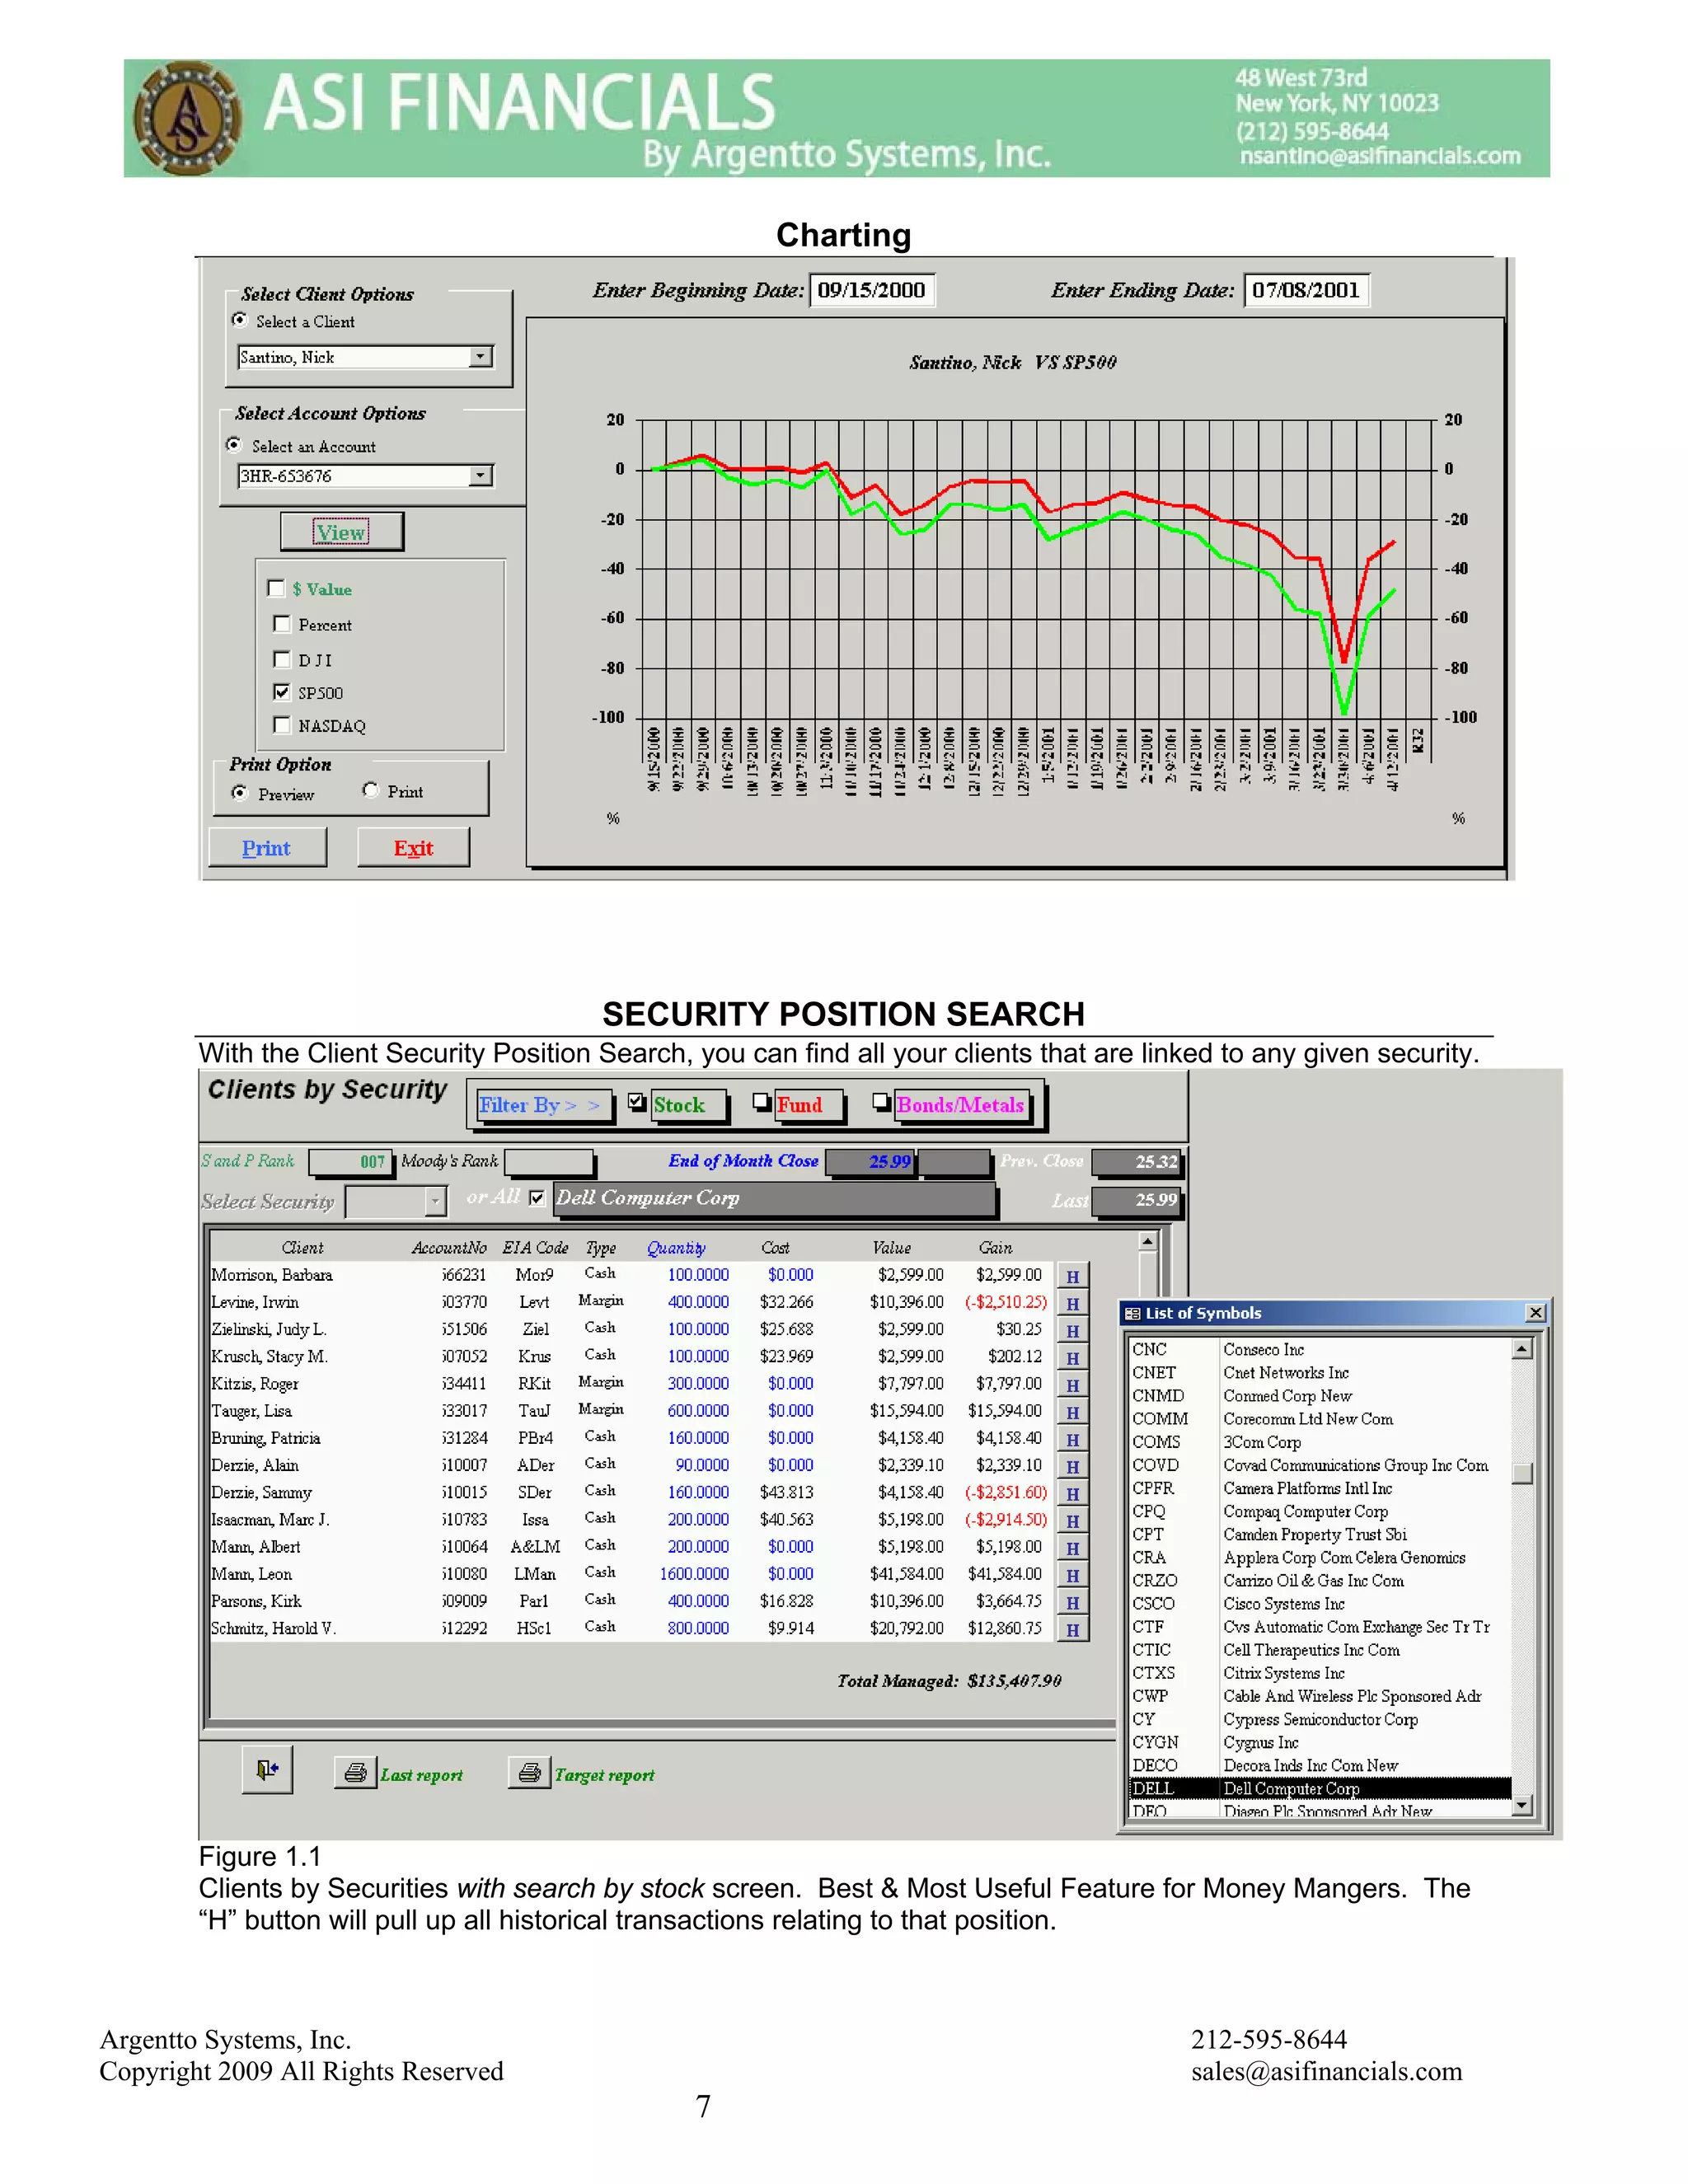Click the H button for Parsons, Kirk

coord(1072,1602)
